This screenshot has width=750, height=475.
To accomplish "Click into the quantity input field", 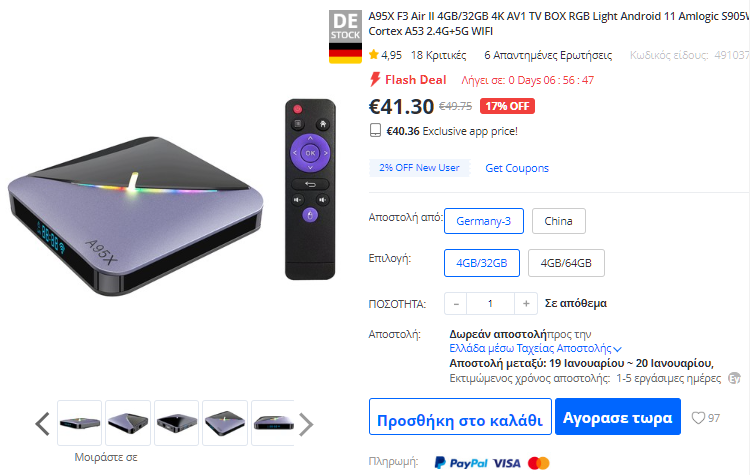I will [490, 304].
